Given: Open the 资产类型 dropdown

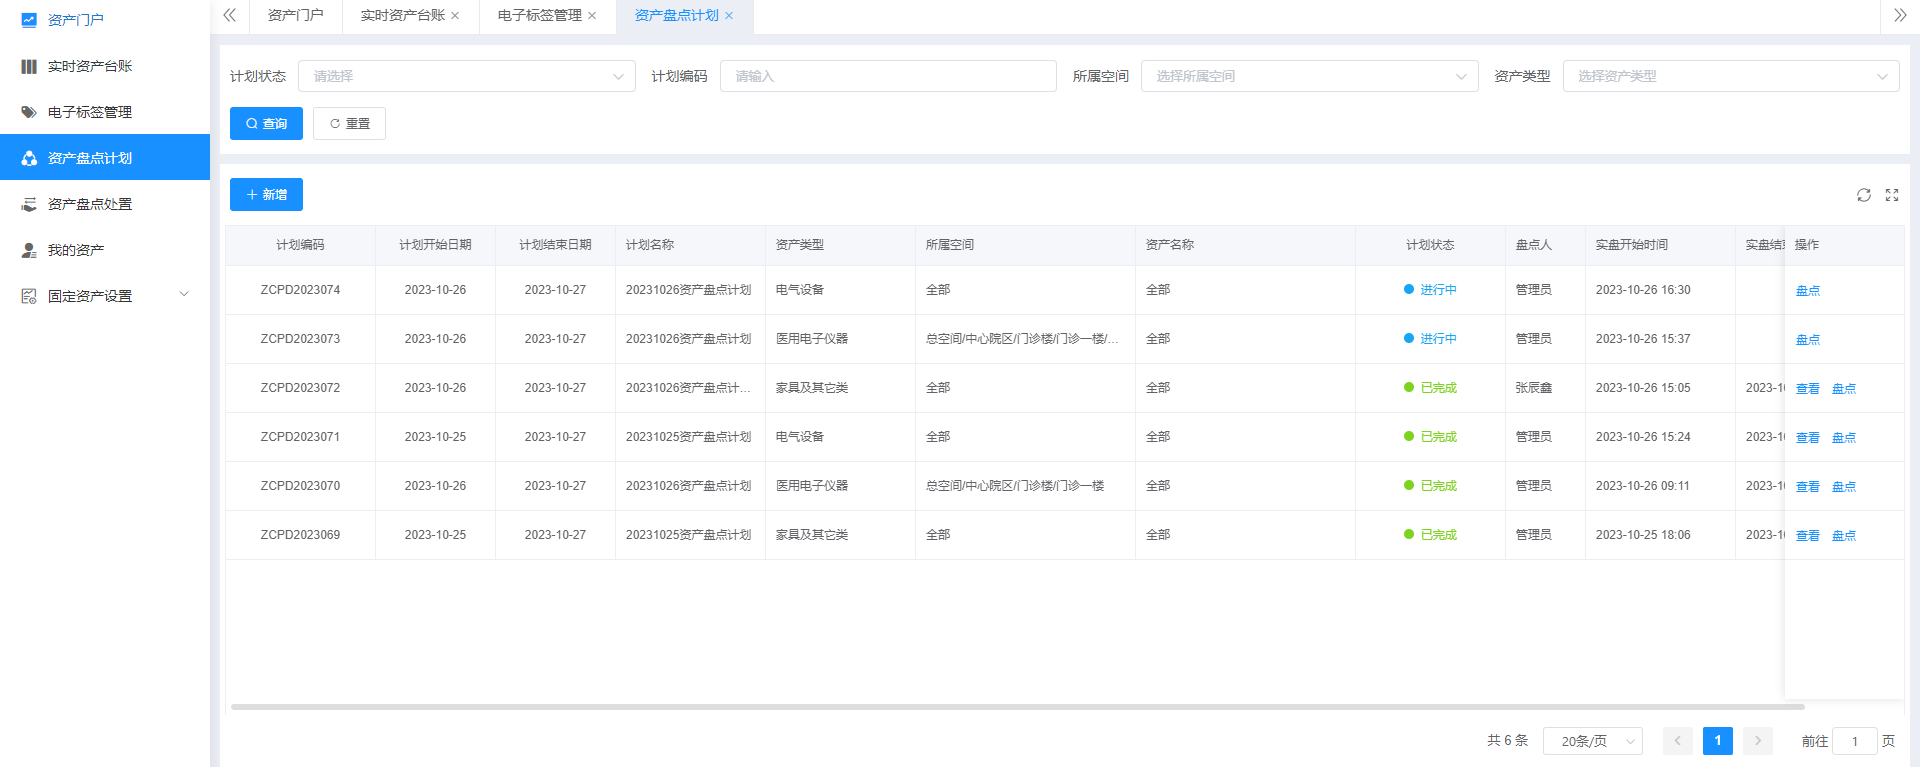Looking at the screenshot, I should tap(1730, 76).
